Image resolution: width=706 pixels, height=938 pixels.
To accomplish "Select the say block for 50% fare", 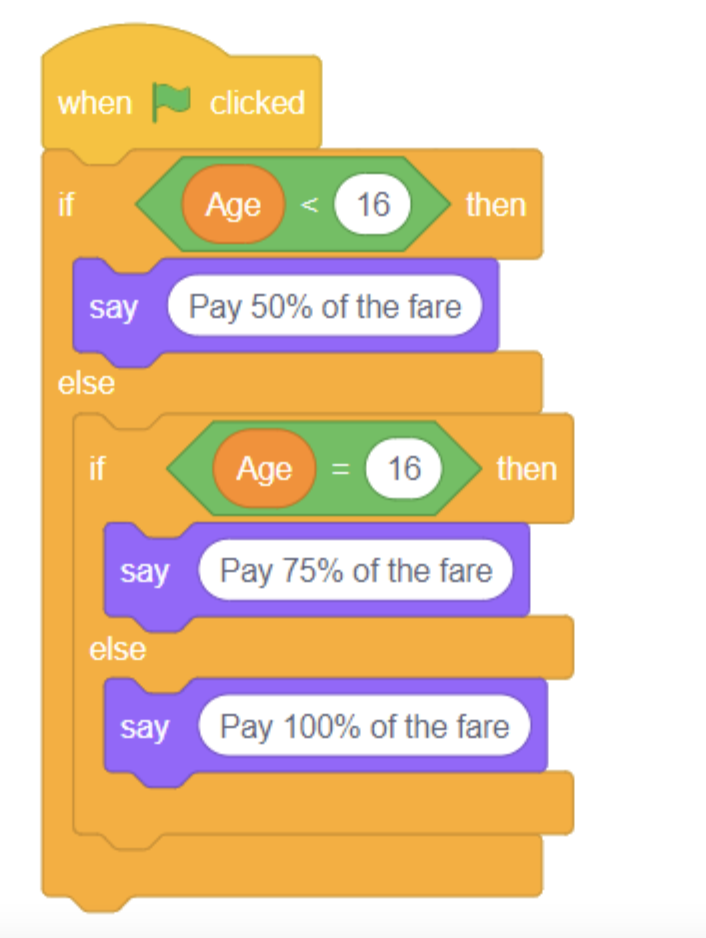I will coord(112,307).
